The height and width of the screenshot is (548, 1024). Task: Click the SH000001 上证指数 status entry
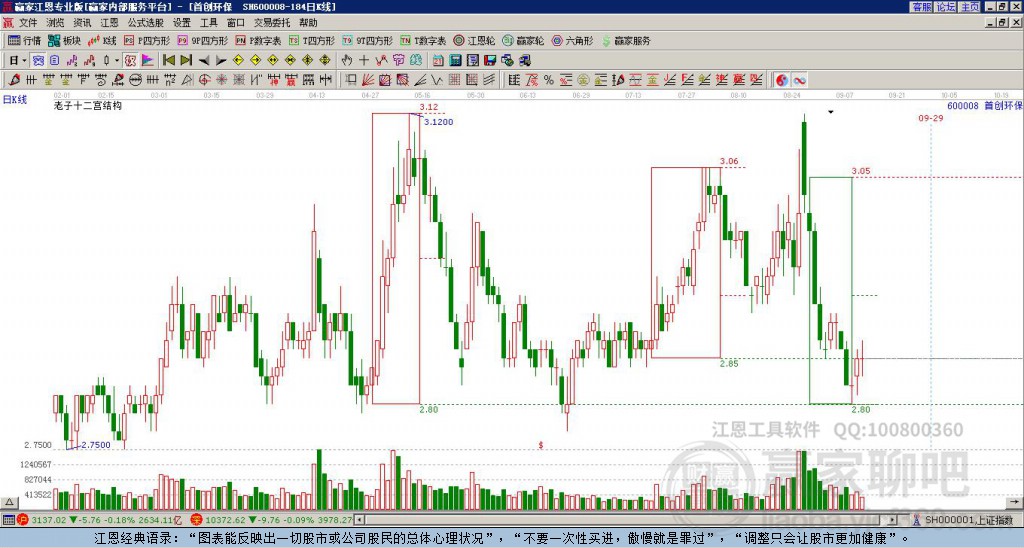click(x=969, y=520)
